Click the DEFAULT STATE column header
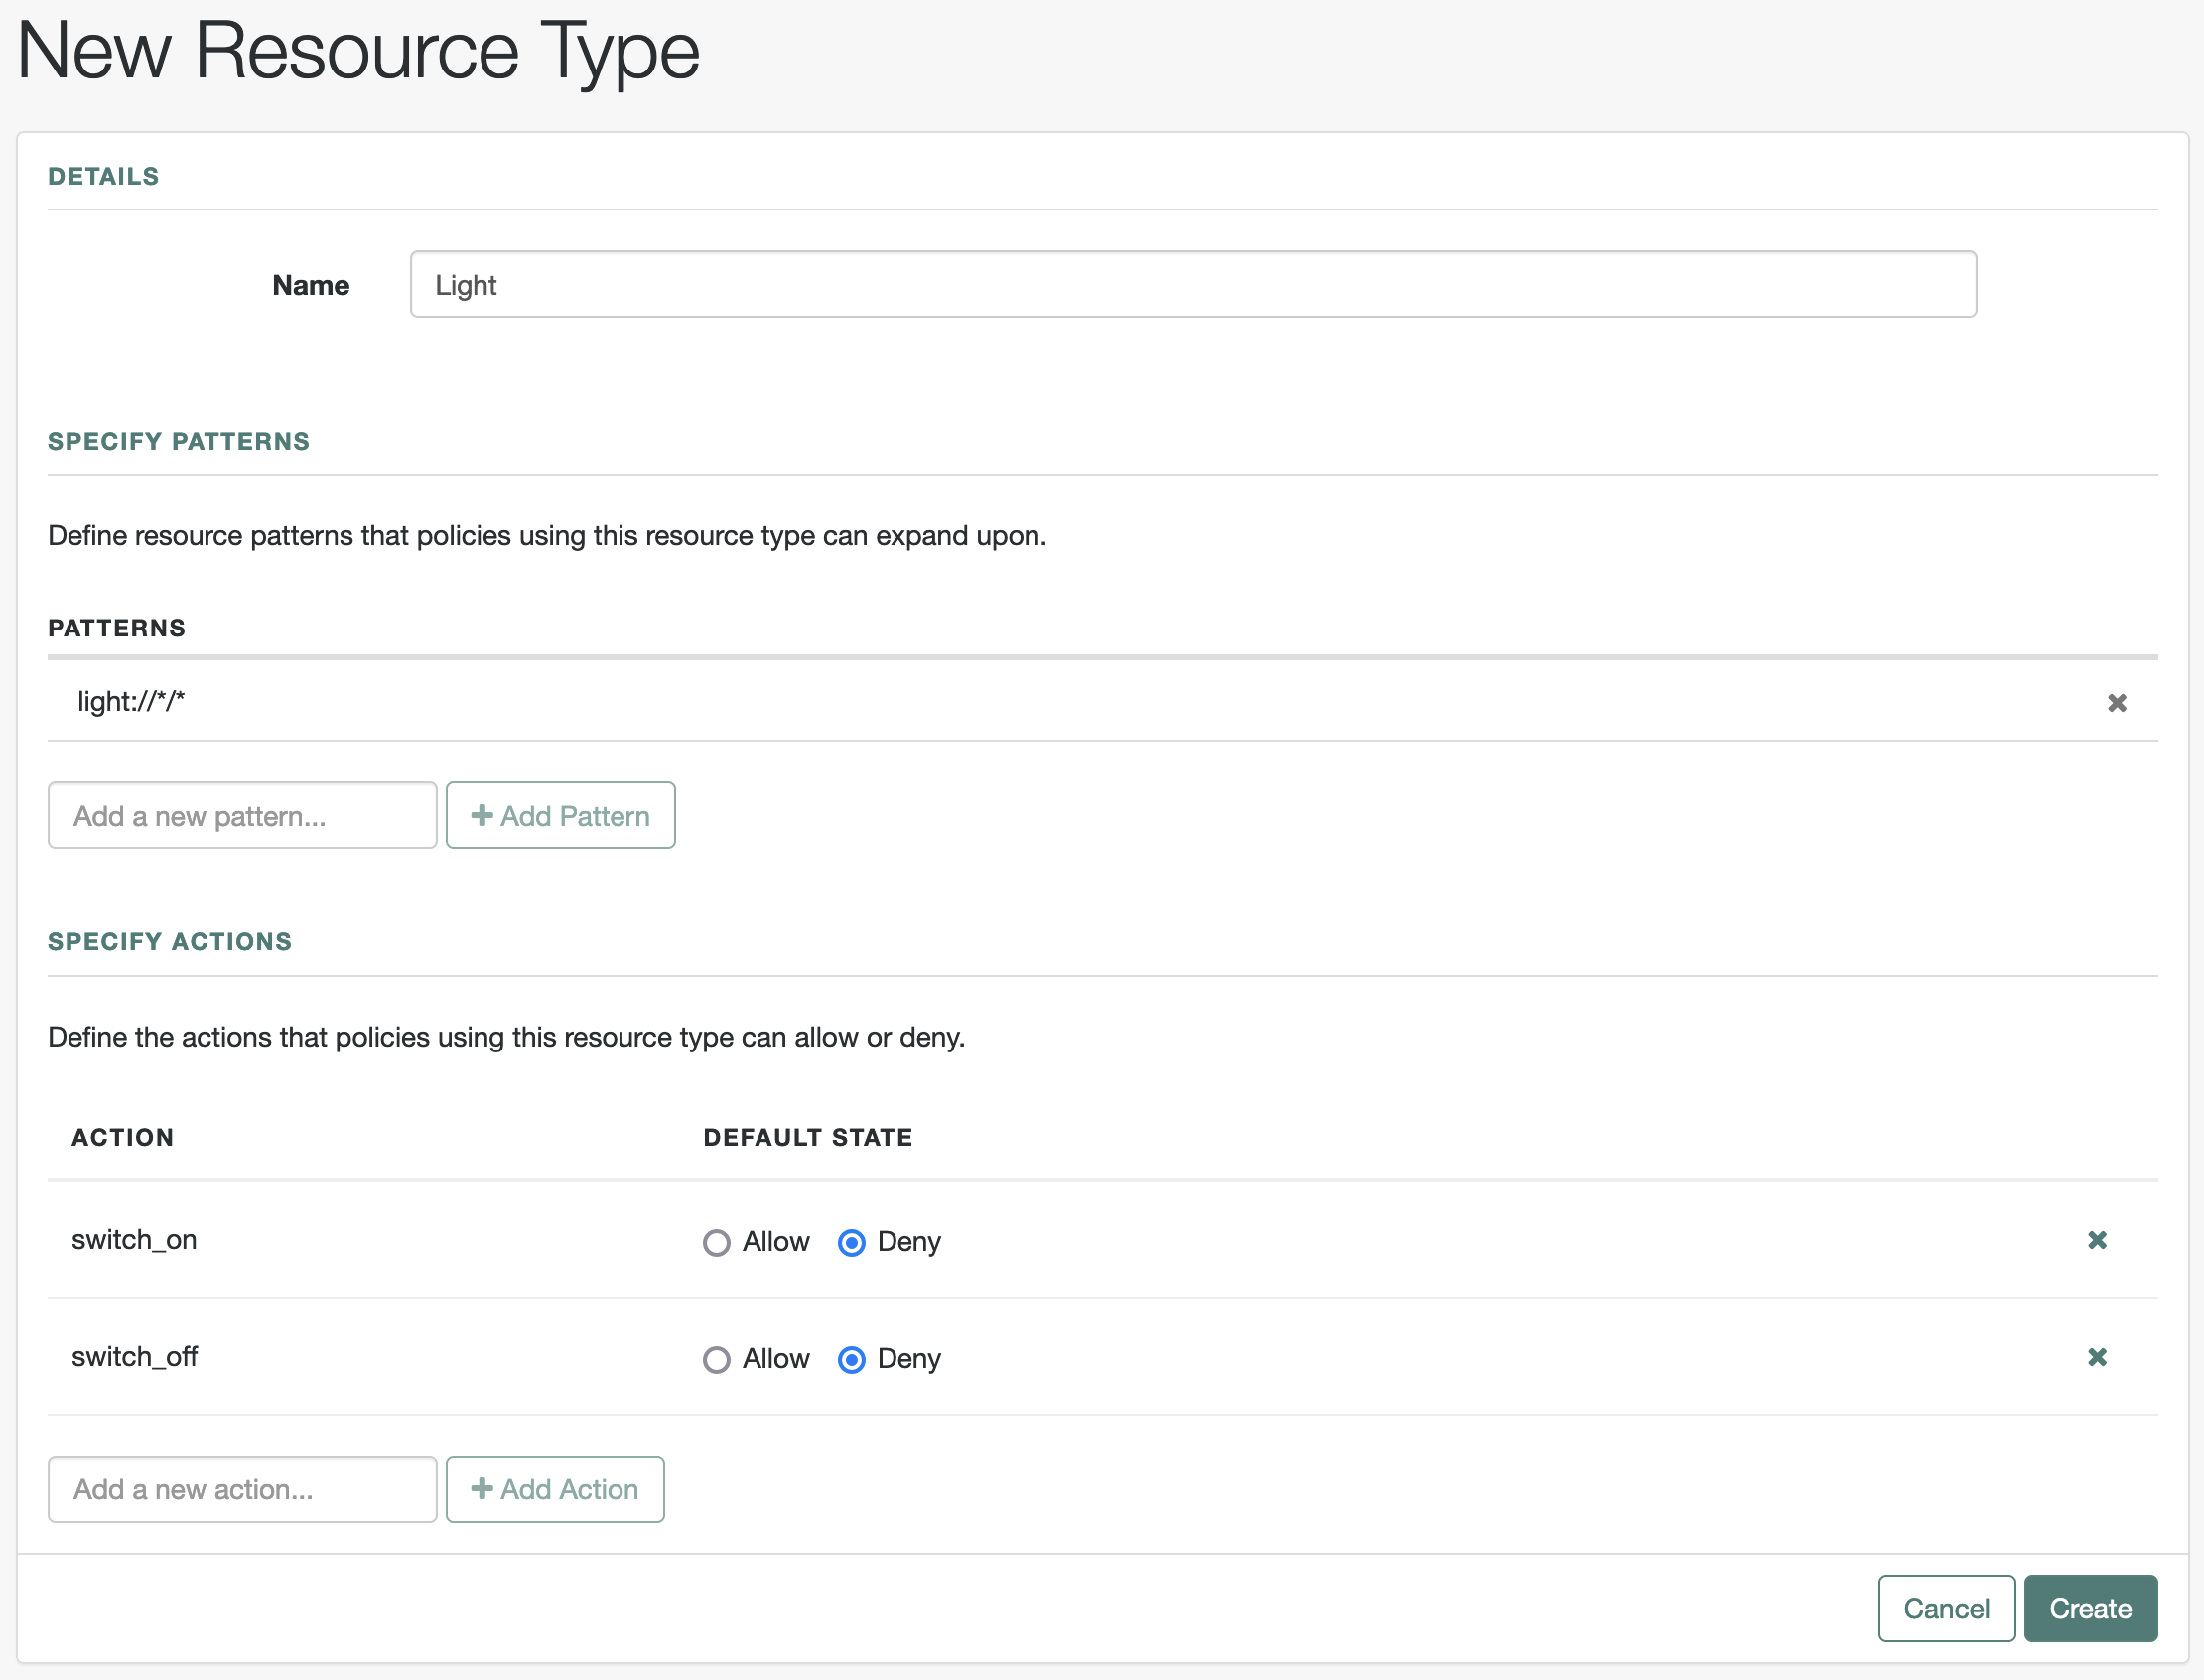 coord(807,1137)
